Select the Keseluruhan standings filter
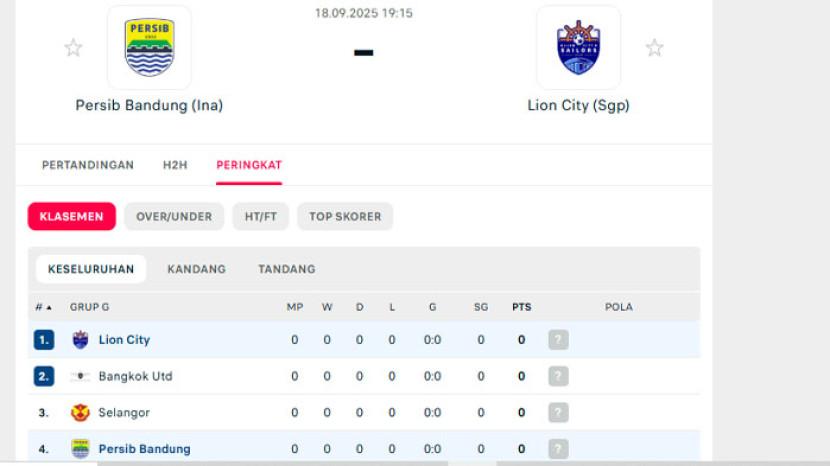This screenshot has height=466, width=830. (x=91, y=269)
